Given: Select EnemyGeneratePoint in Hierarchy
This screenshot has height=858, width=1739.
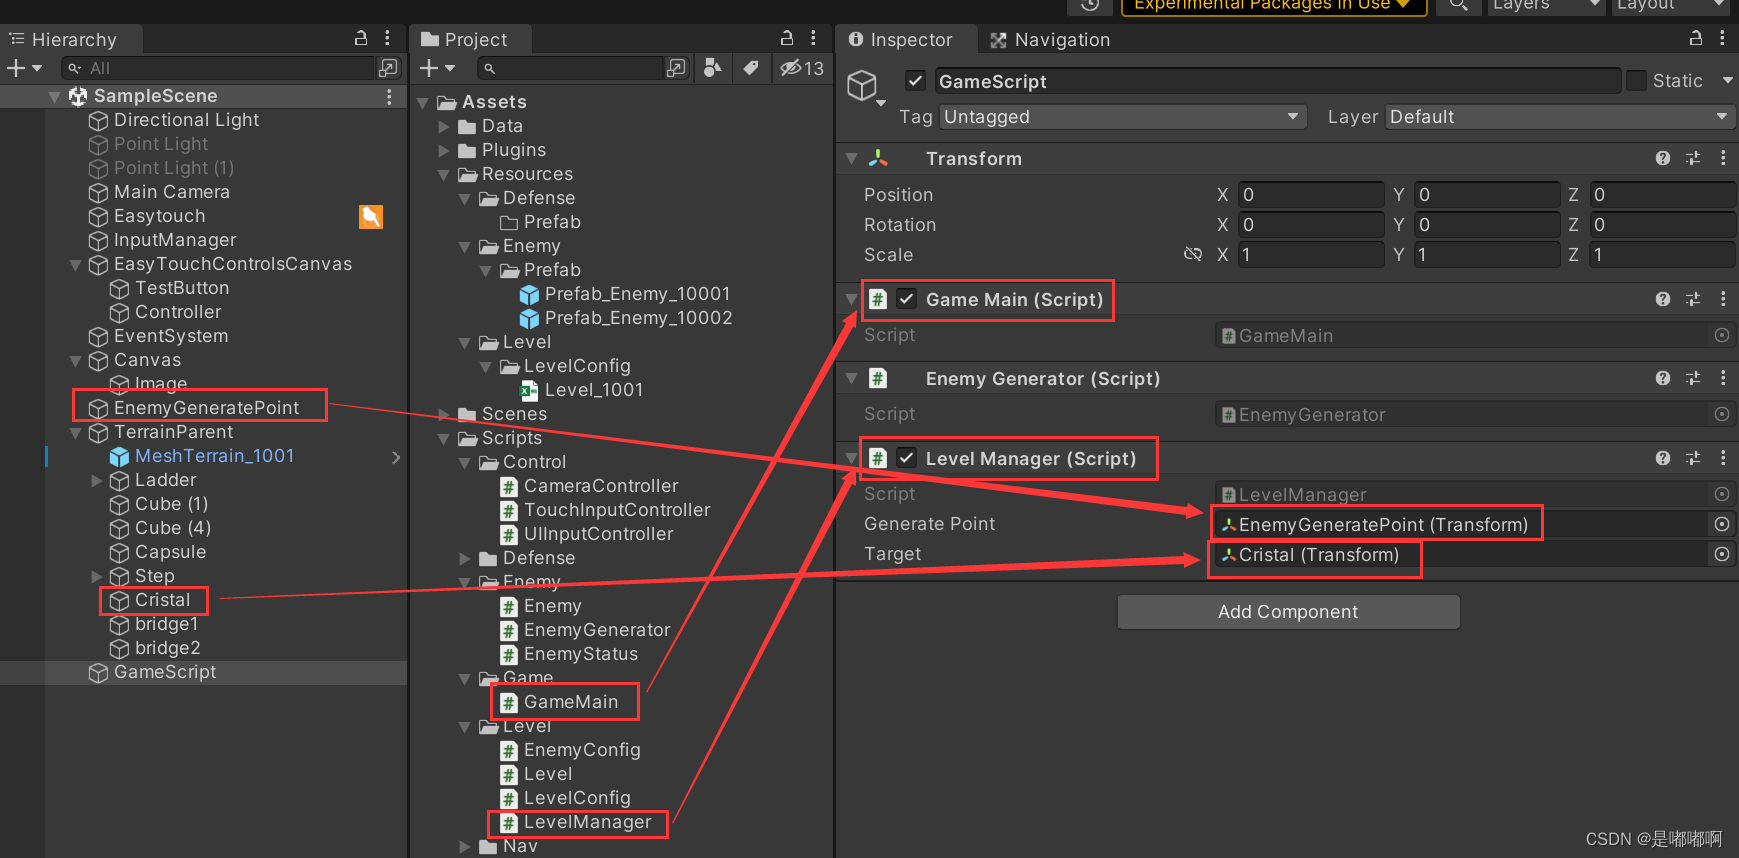Looking at the screenshot, I should point(206,408).
